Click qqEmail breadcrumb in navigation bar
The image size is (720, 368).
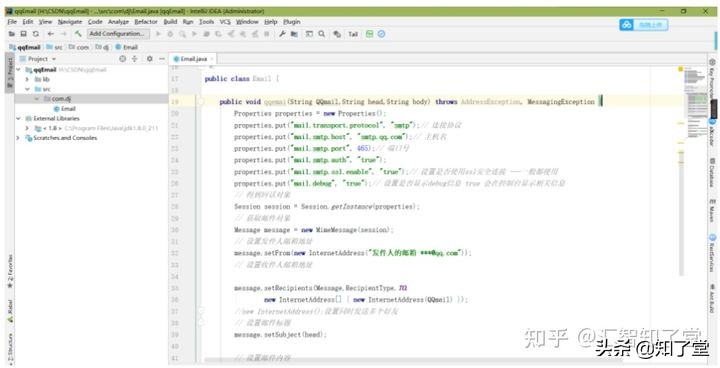coord(26,47)
